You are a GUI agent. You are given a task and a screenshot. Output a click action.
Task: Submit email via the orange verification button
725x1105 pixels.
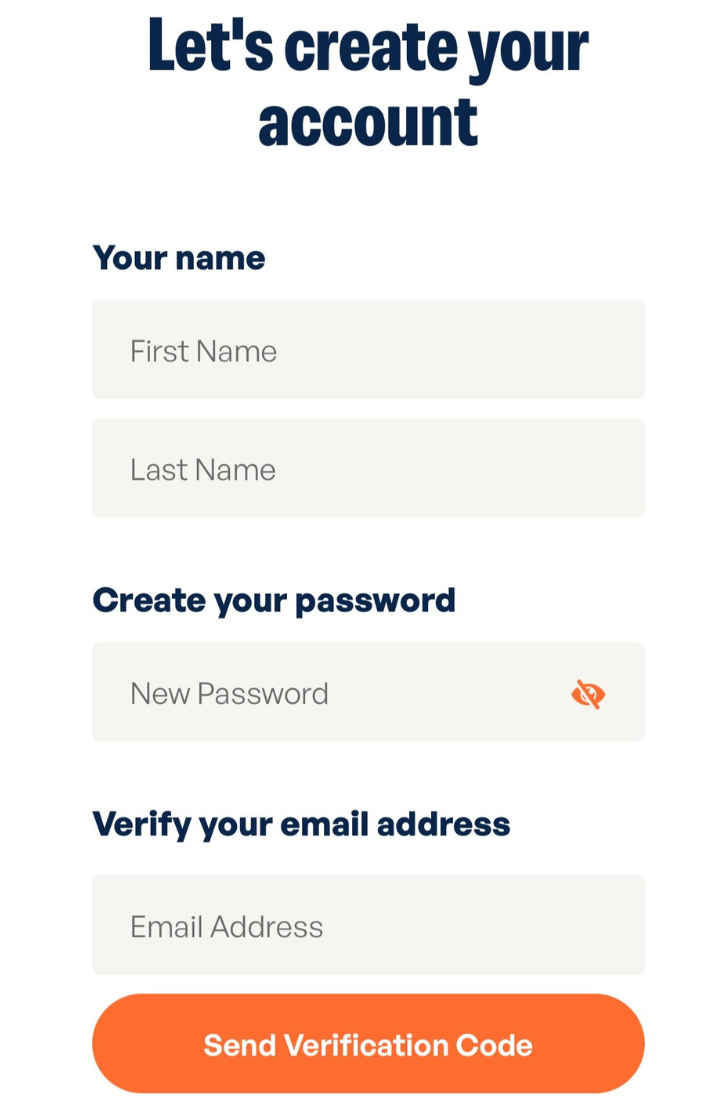pyautogui.click(x=368, y=1044)
